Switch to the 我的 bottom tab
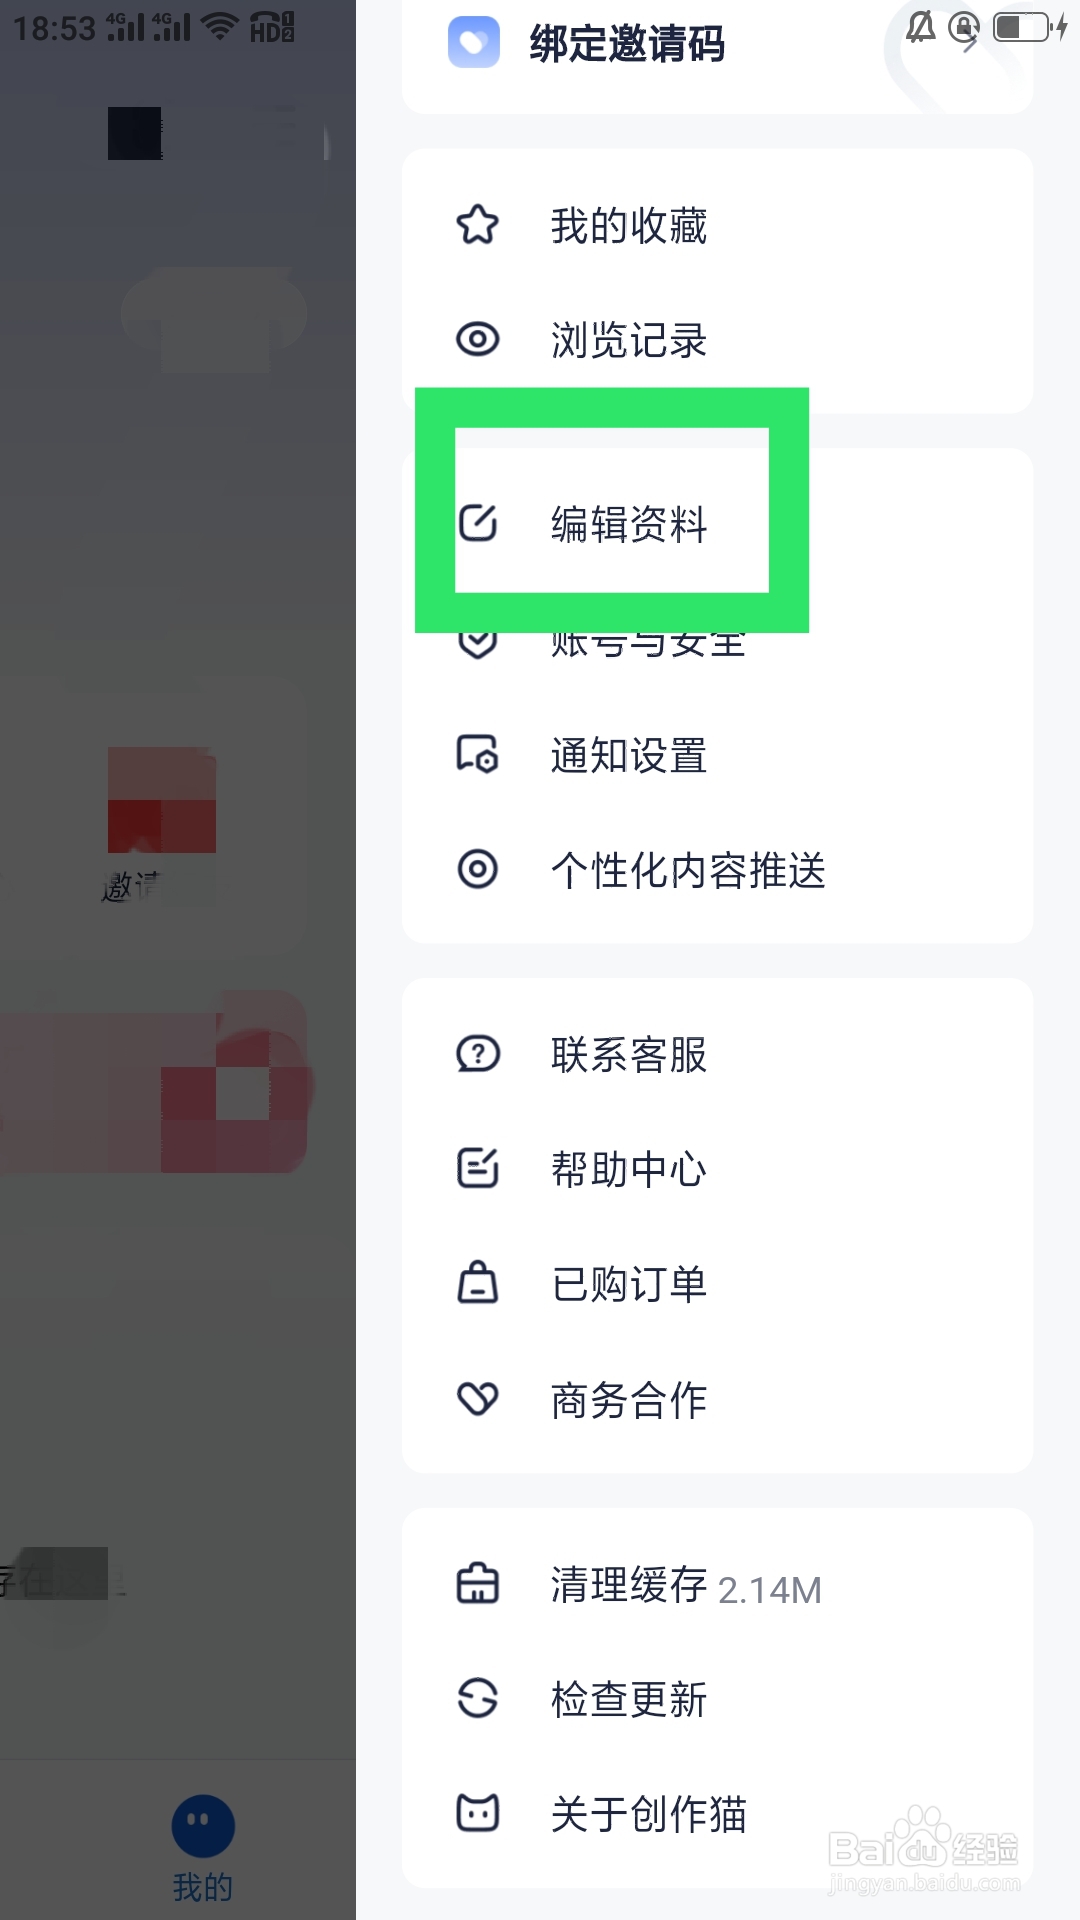 (x=203, y=1848)
